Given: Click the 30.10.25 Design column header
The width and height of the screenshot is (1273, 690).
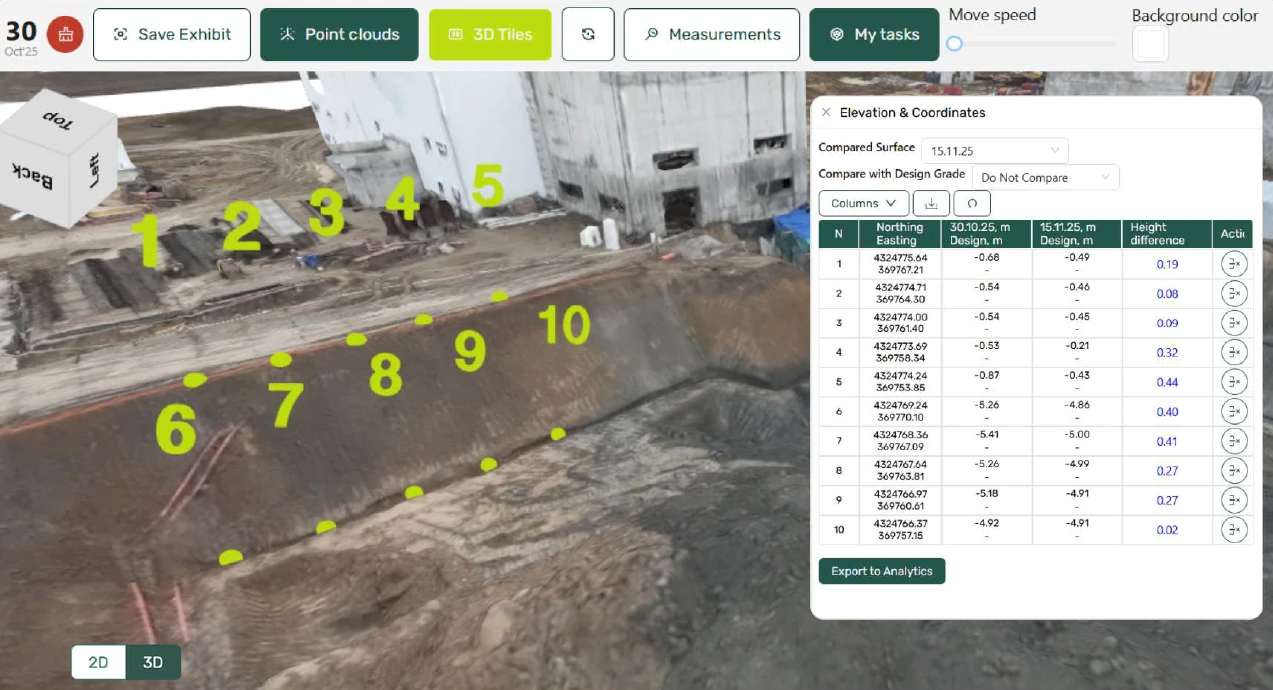Looking at the screenshot, I should pyautogui.click(x=986, y=234).
